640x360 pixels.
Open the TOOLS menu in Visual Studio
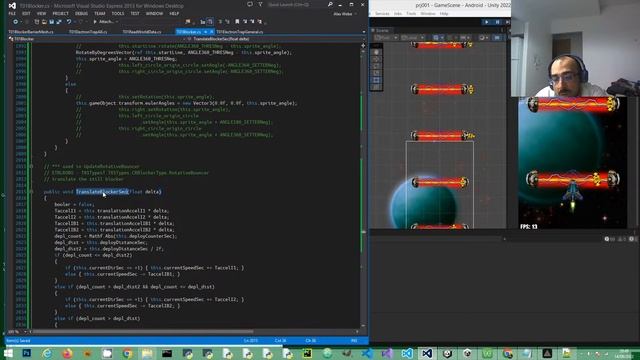118,13
